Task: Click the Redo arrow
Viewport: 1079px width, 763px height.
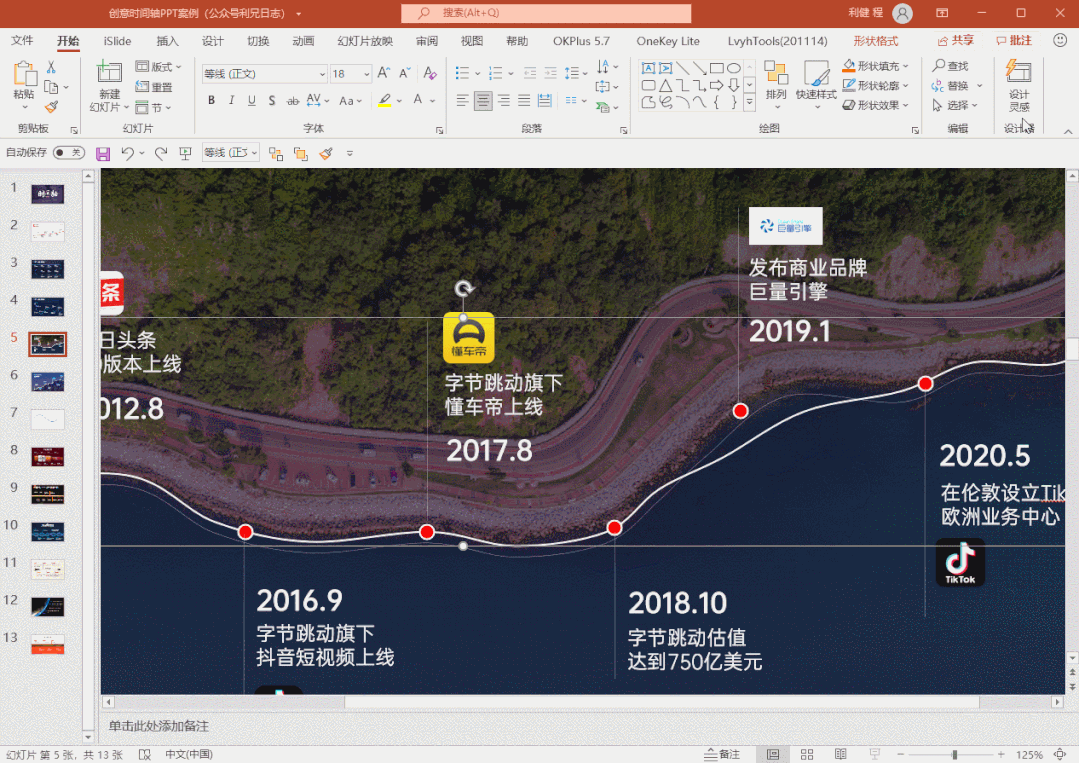Action: tap(161, 153)
